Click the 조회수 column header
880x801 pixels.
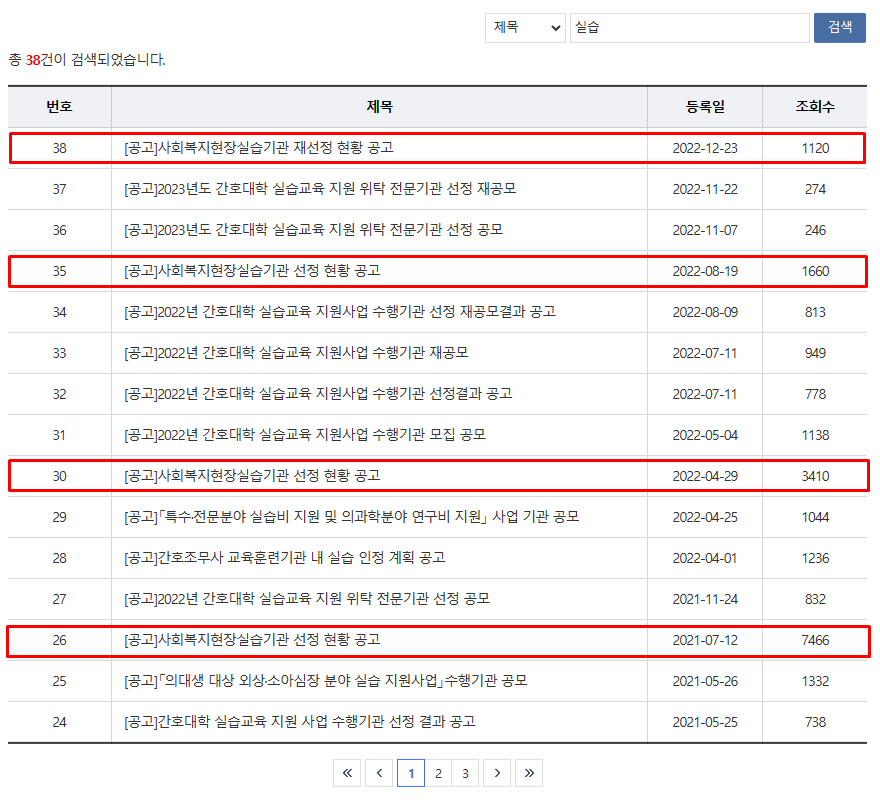tap(815, 107)
